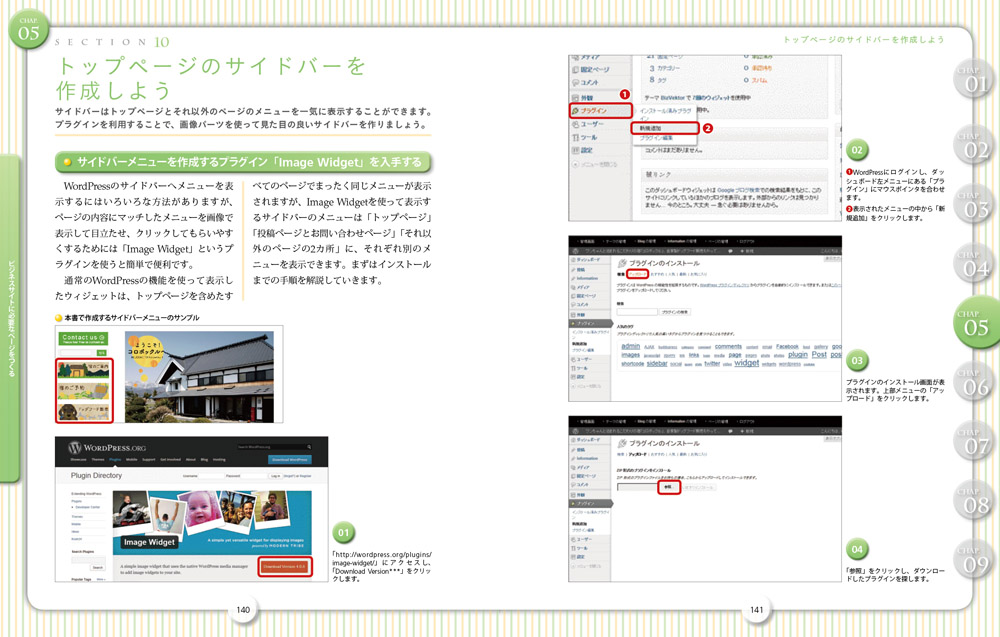Screen dimensions: 1000x637
Task: Click the CHAP. 03 chapter tab bubble
Action: click(976, 205)
